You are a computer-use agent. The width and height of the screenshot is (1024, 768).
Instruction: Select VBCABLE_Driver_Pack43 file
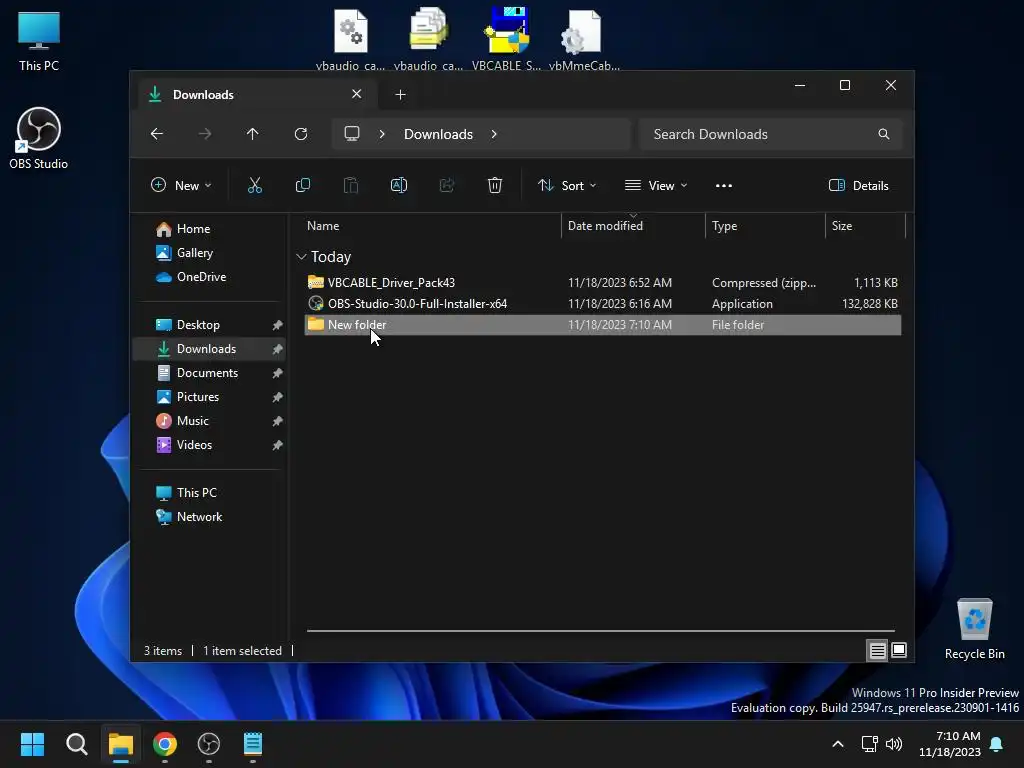coord(603,283)
